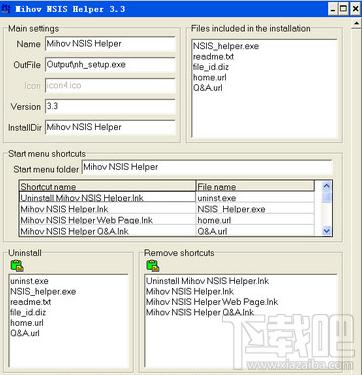Select 'Uninstall Mihov NSIS Helper.lnk' in Remove shortcuts
The height and width of the screenshot is (375, 362).
click(x=207, y=281)
